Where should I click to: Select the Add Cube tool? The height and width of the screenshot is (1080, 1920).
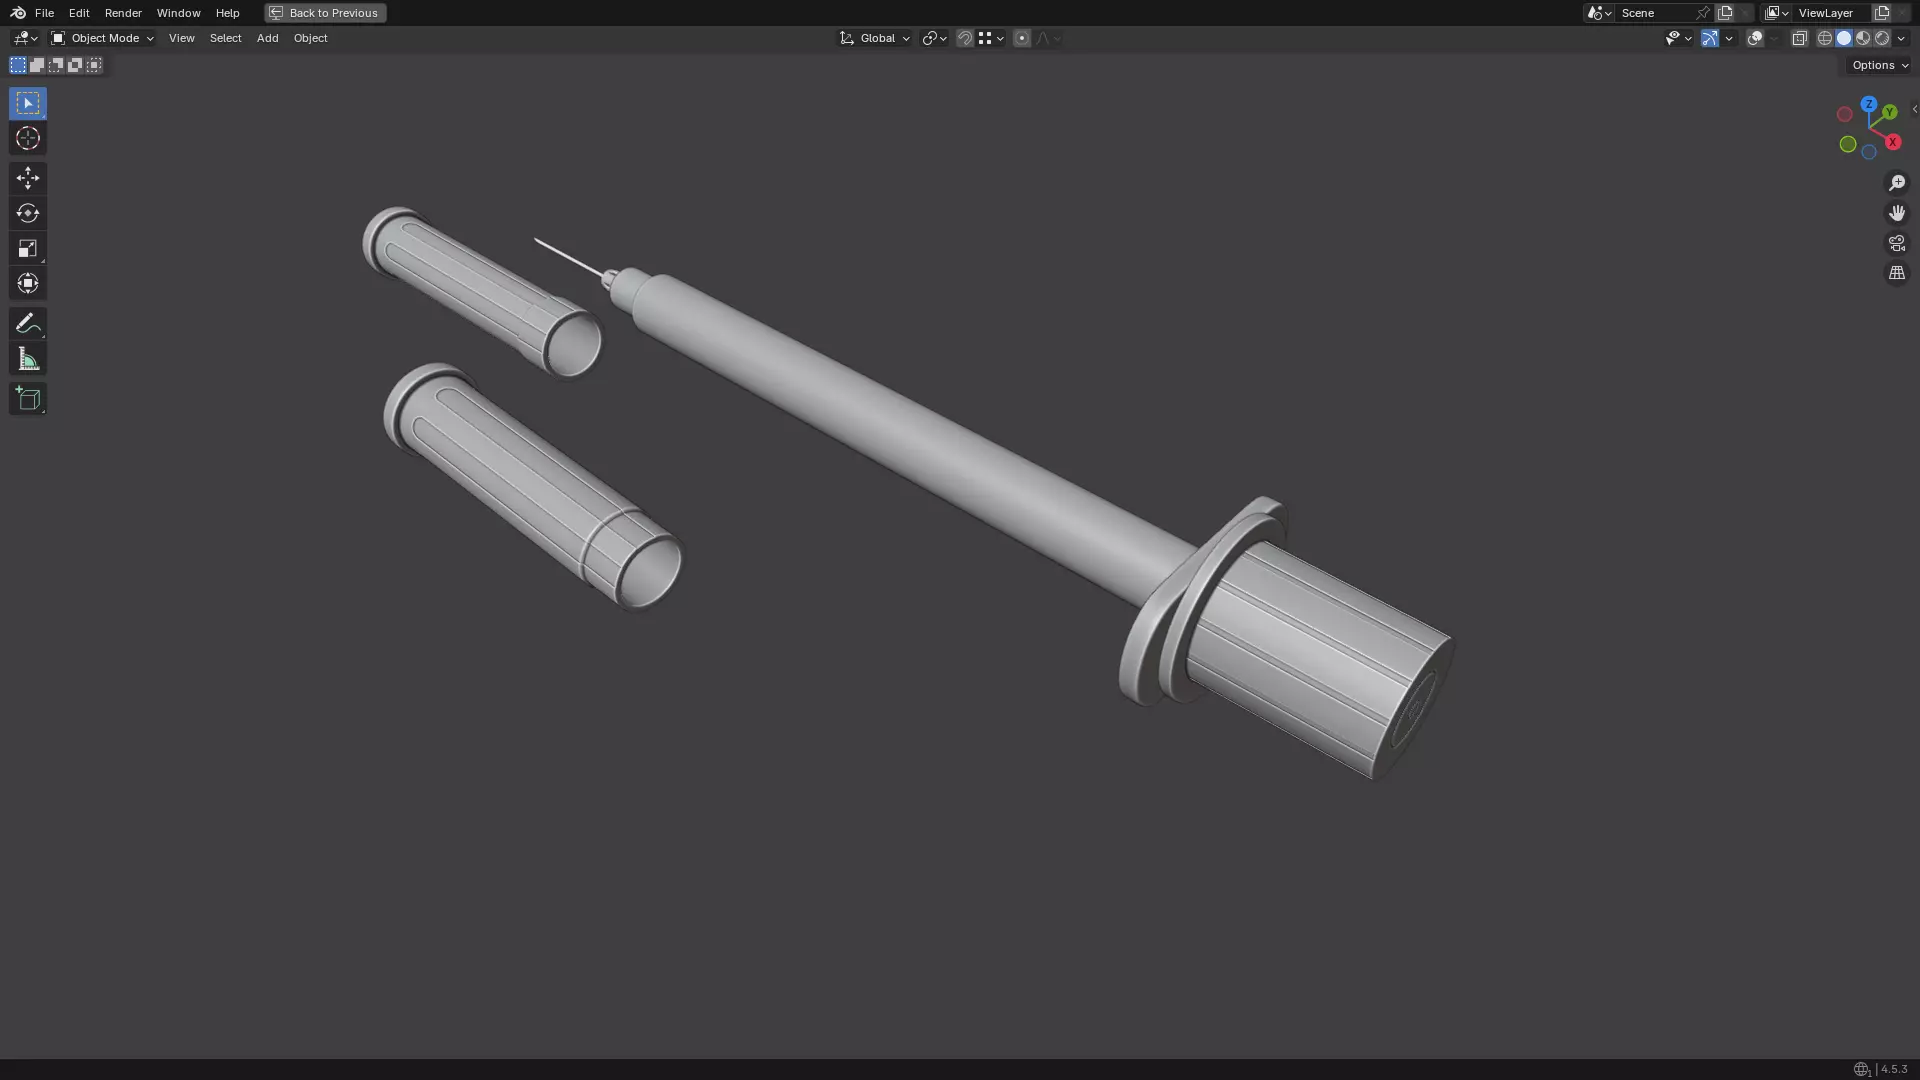tap(28, 398)
